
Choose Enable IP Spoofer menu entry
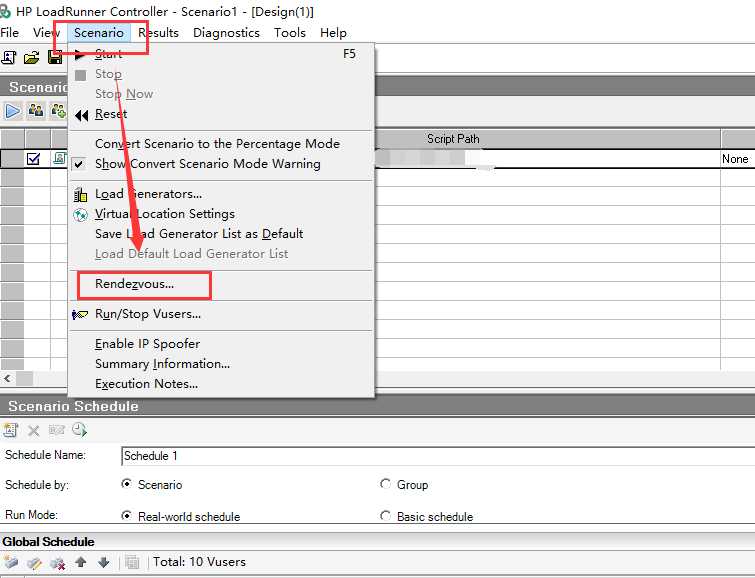coord(221,344)
